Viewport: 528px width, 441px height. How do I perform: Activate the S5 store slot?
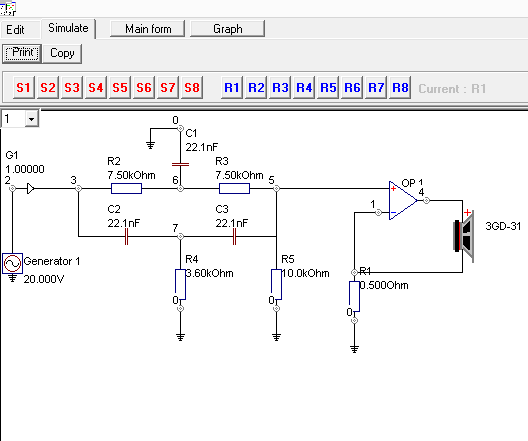(120, 88)
